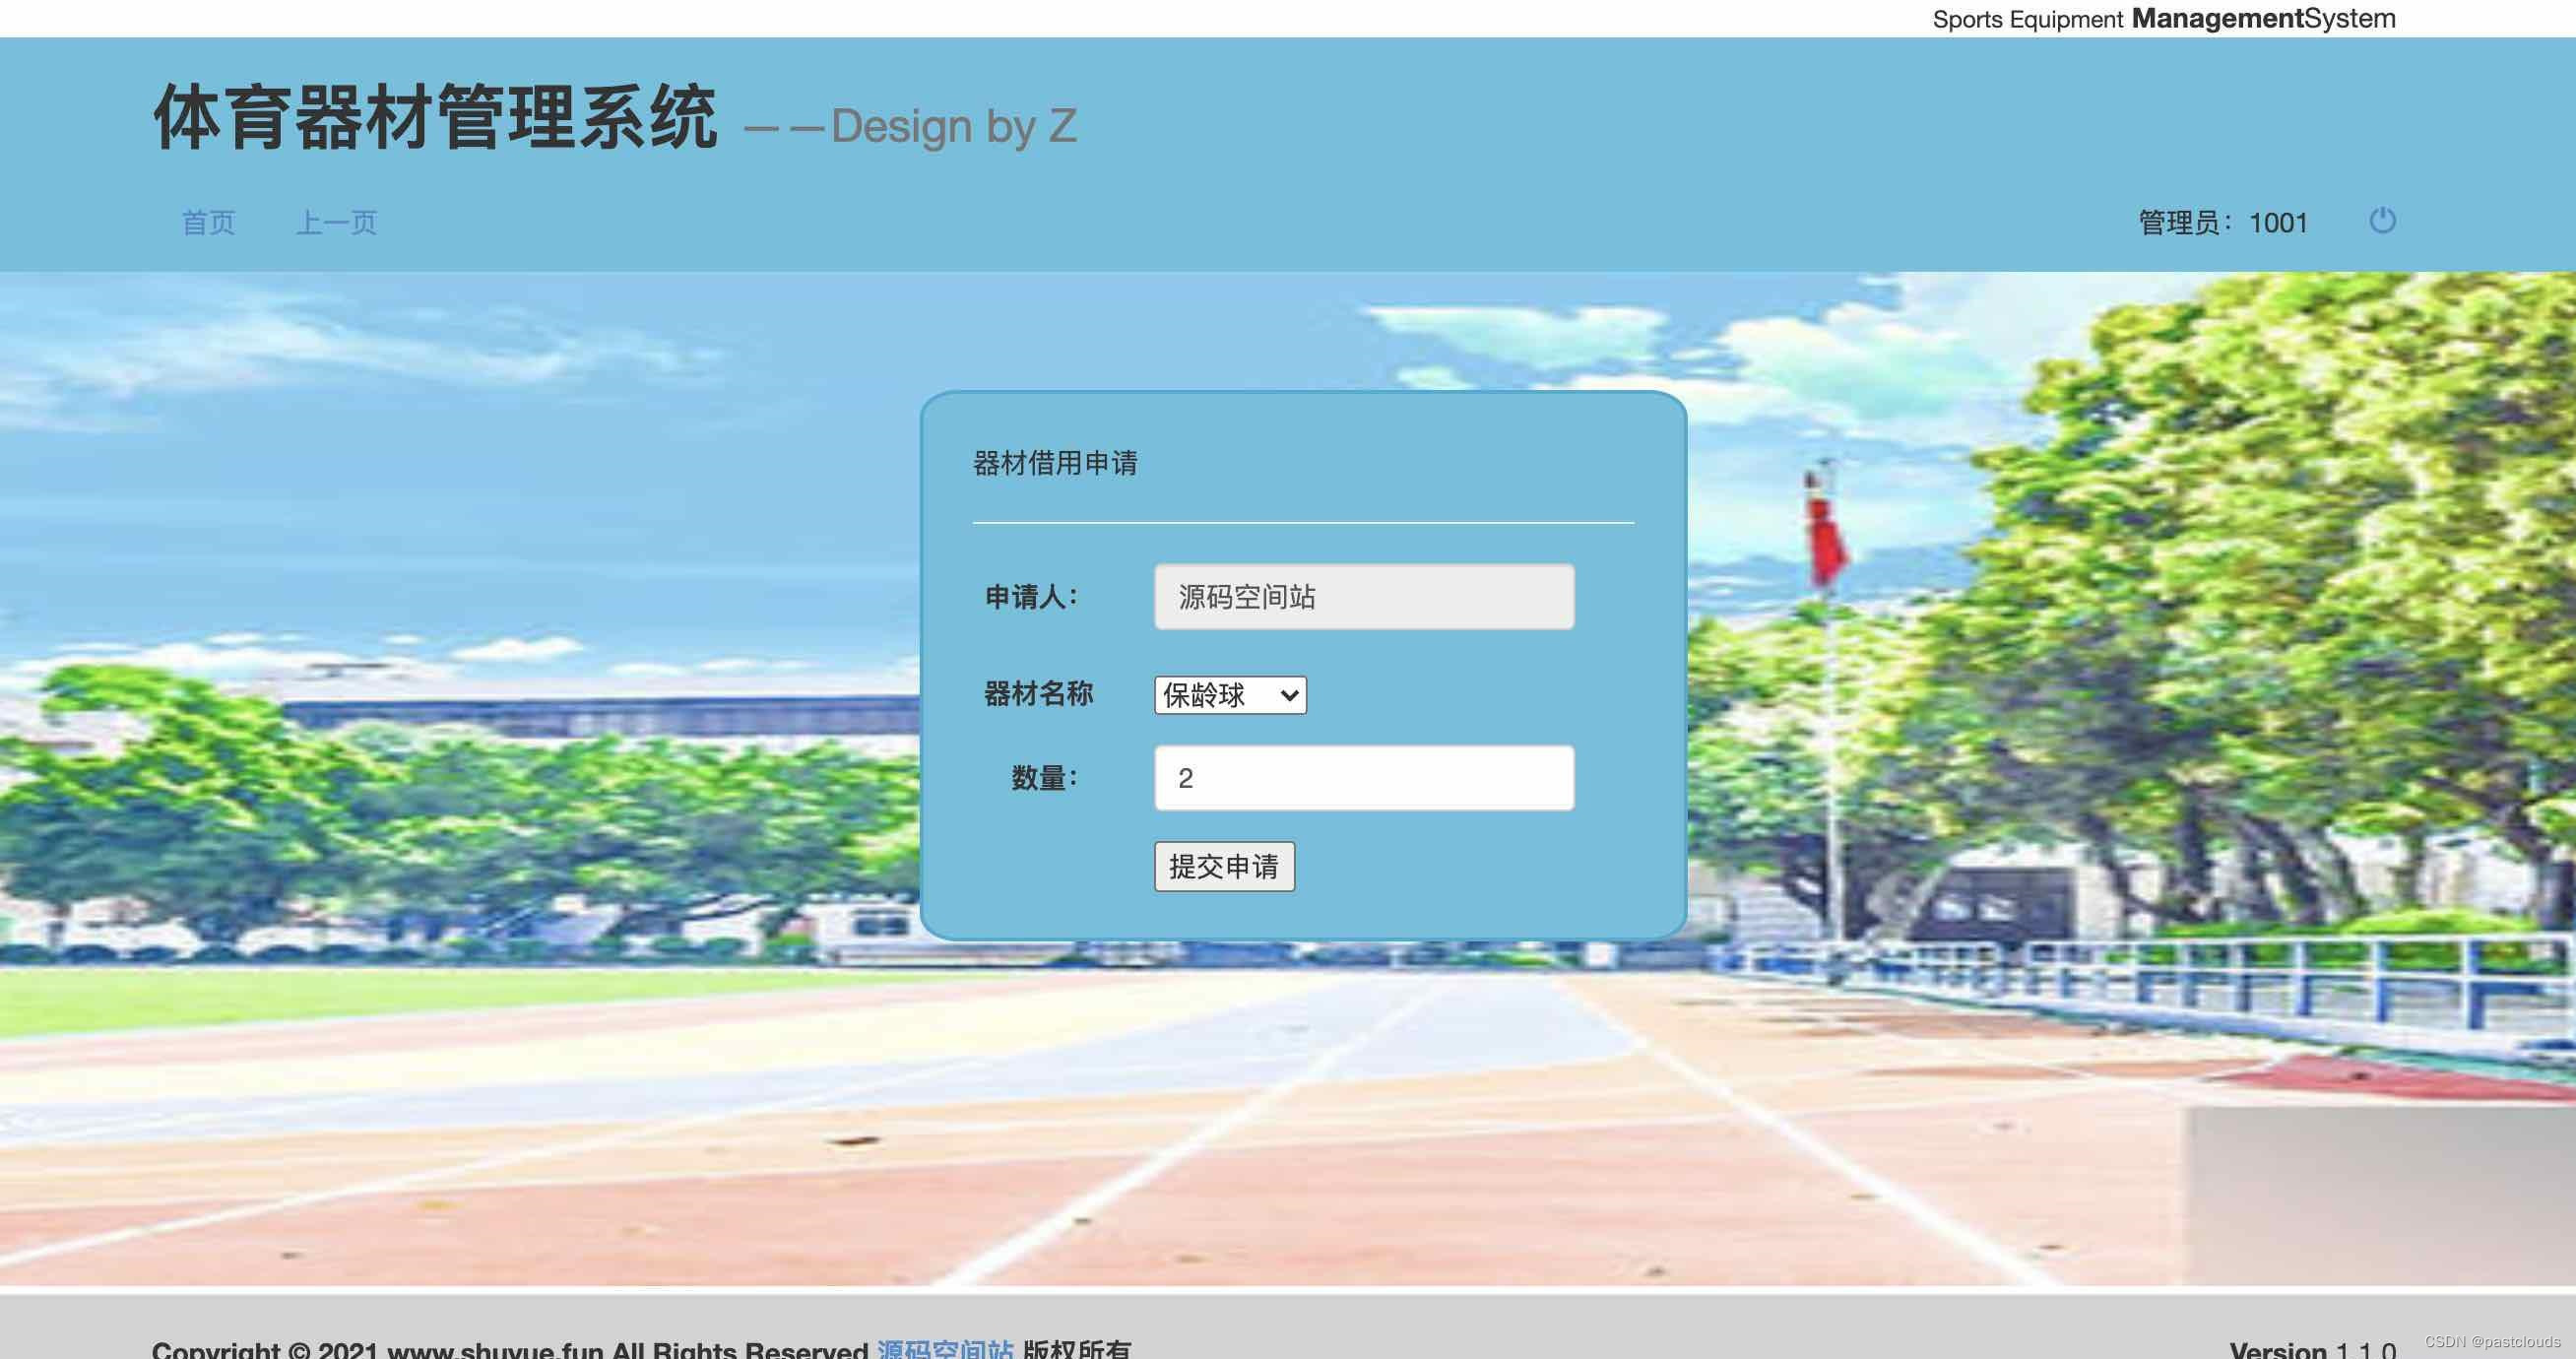Click the 器材借用申请 form heading

pyautogui.click(x=1055, y=463)
